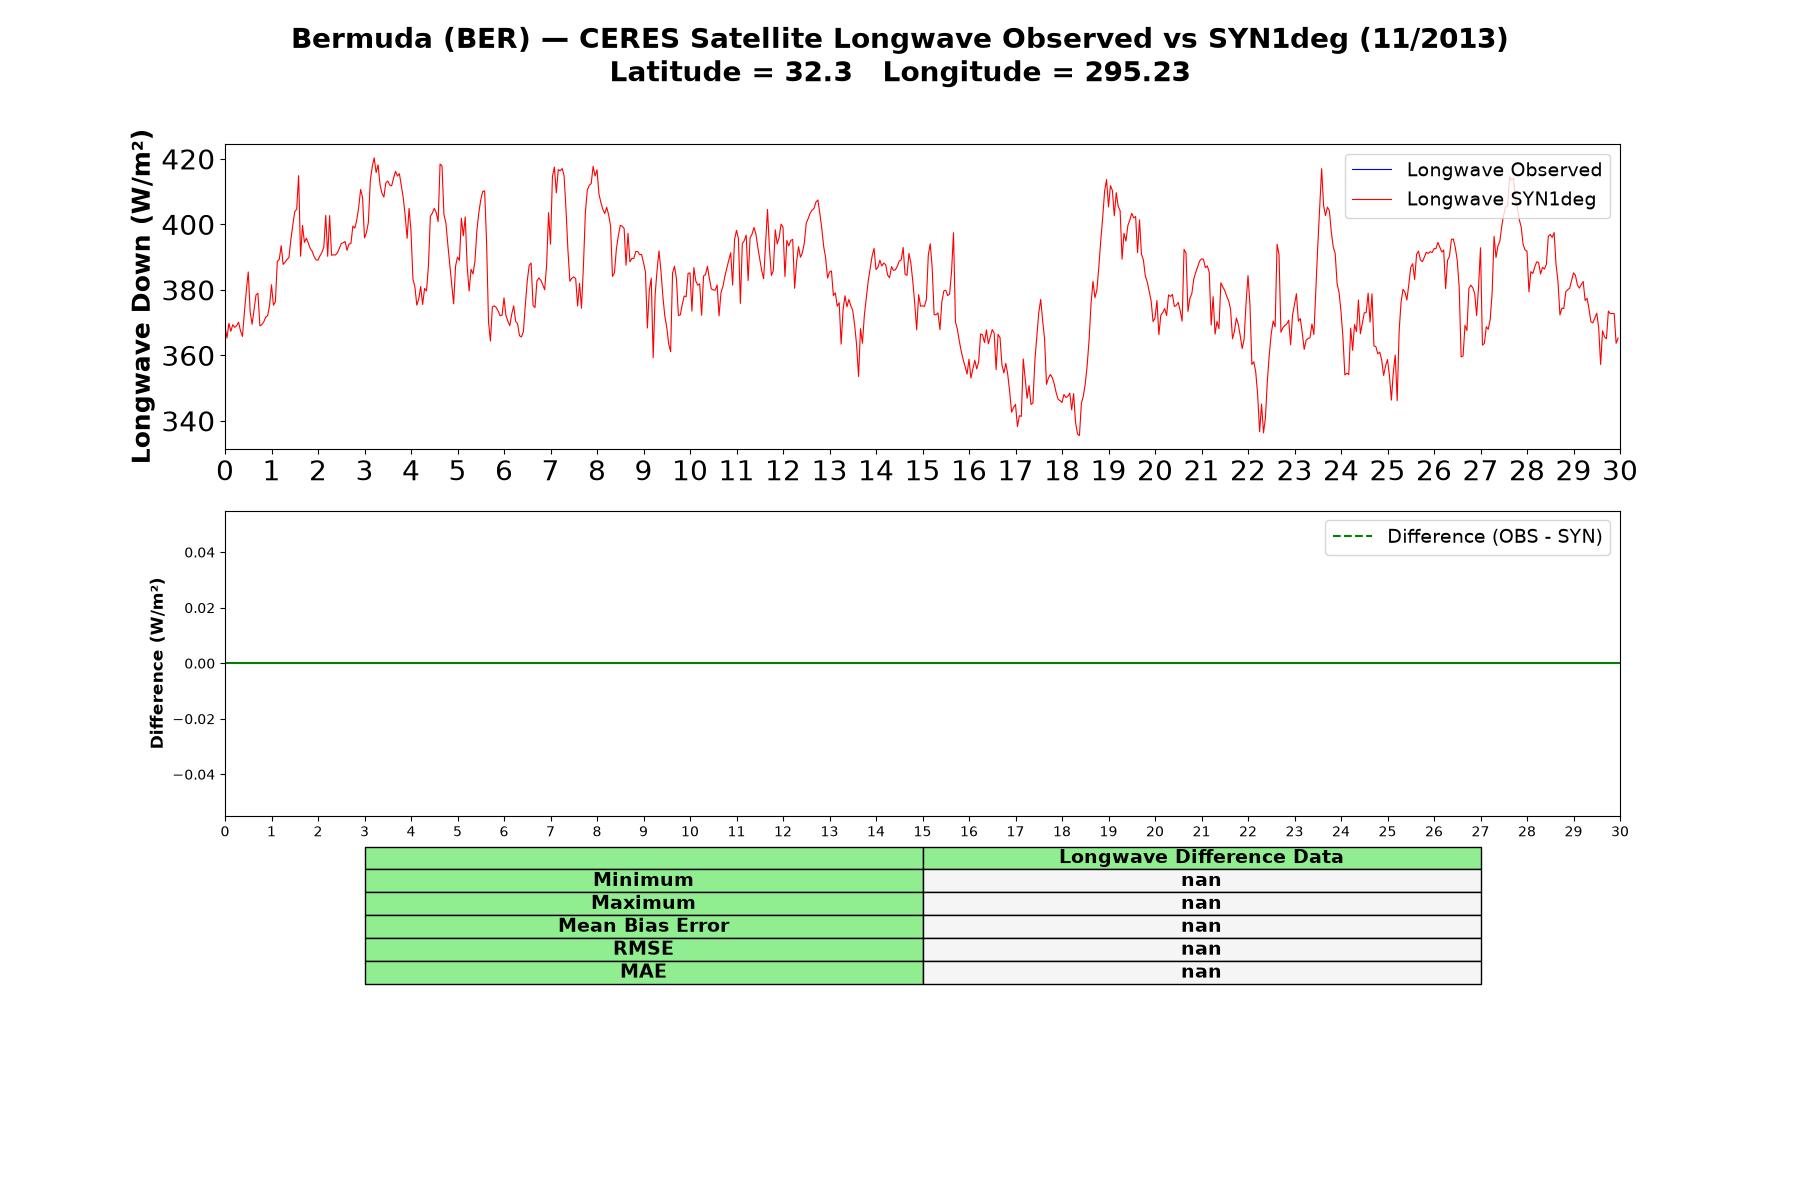
Task: Click the red SYN1deg legend line swatch
Action: coord(1372,200)
